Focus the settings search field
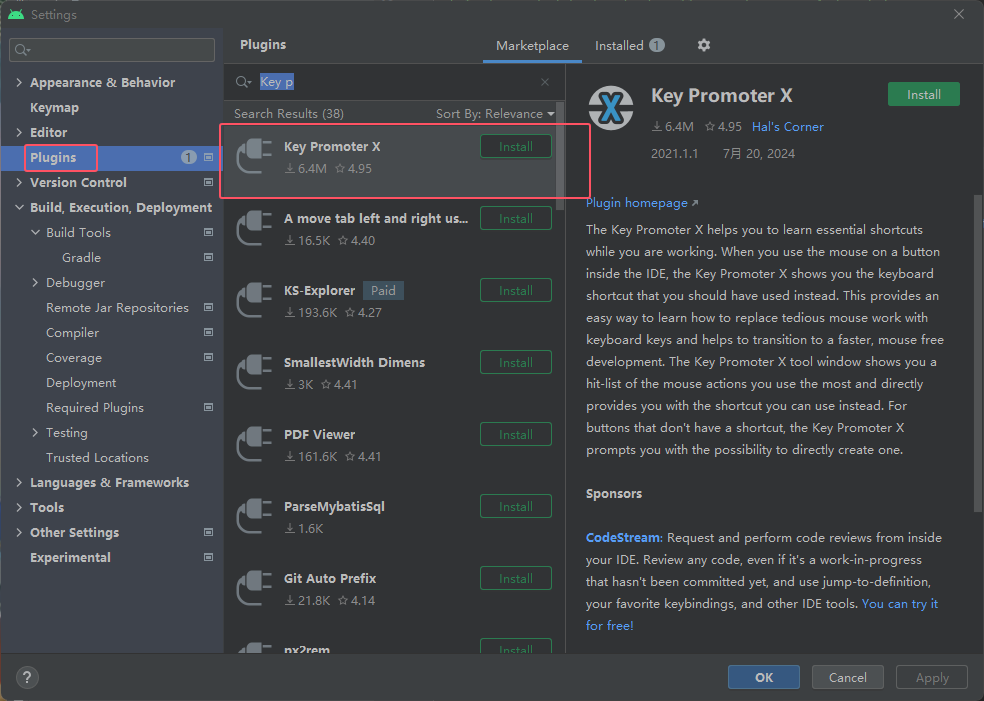This screenshot has width=984, height=701. (112, 50)
